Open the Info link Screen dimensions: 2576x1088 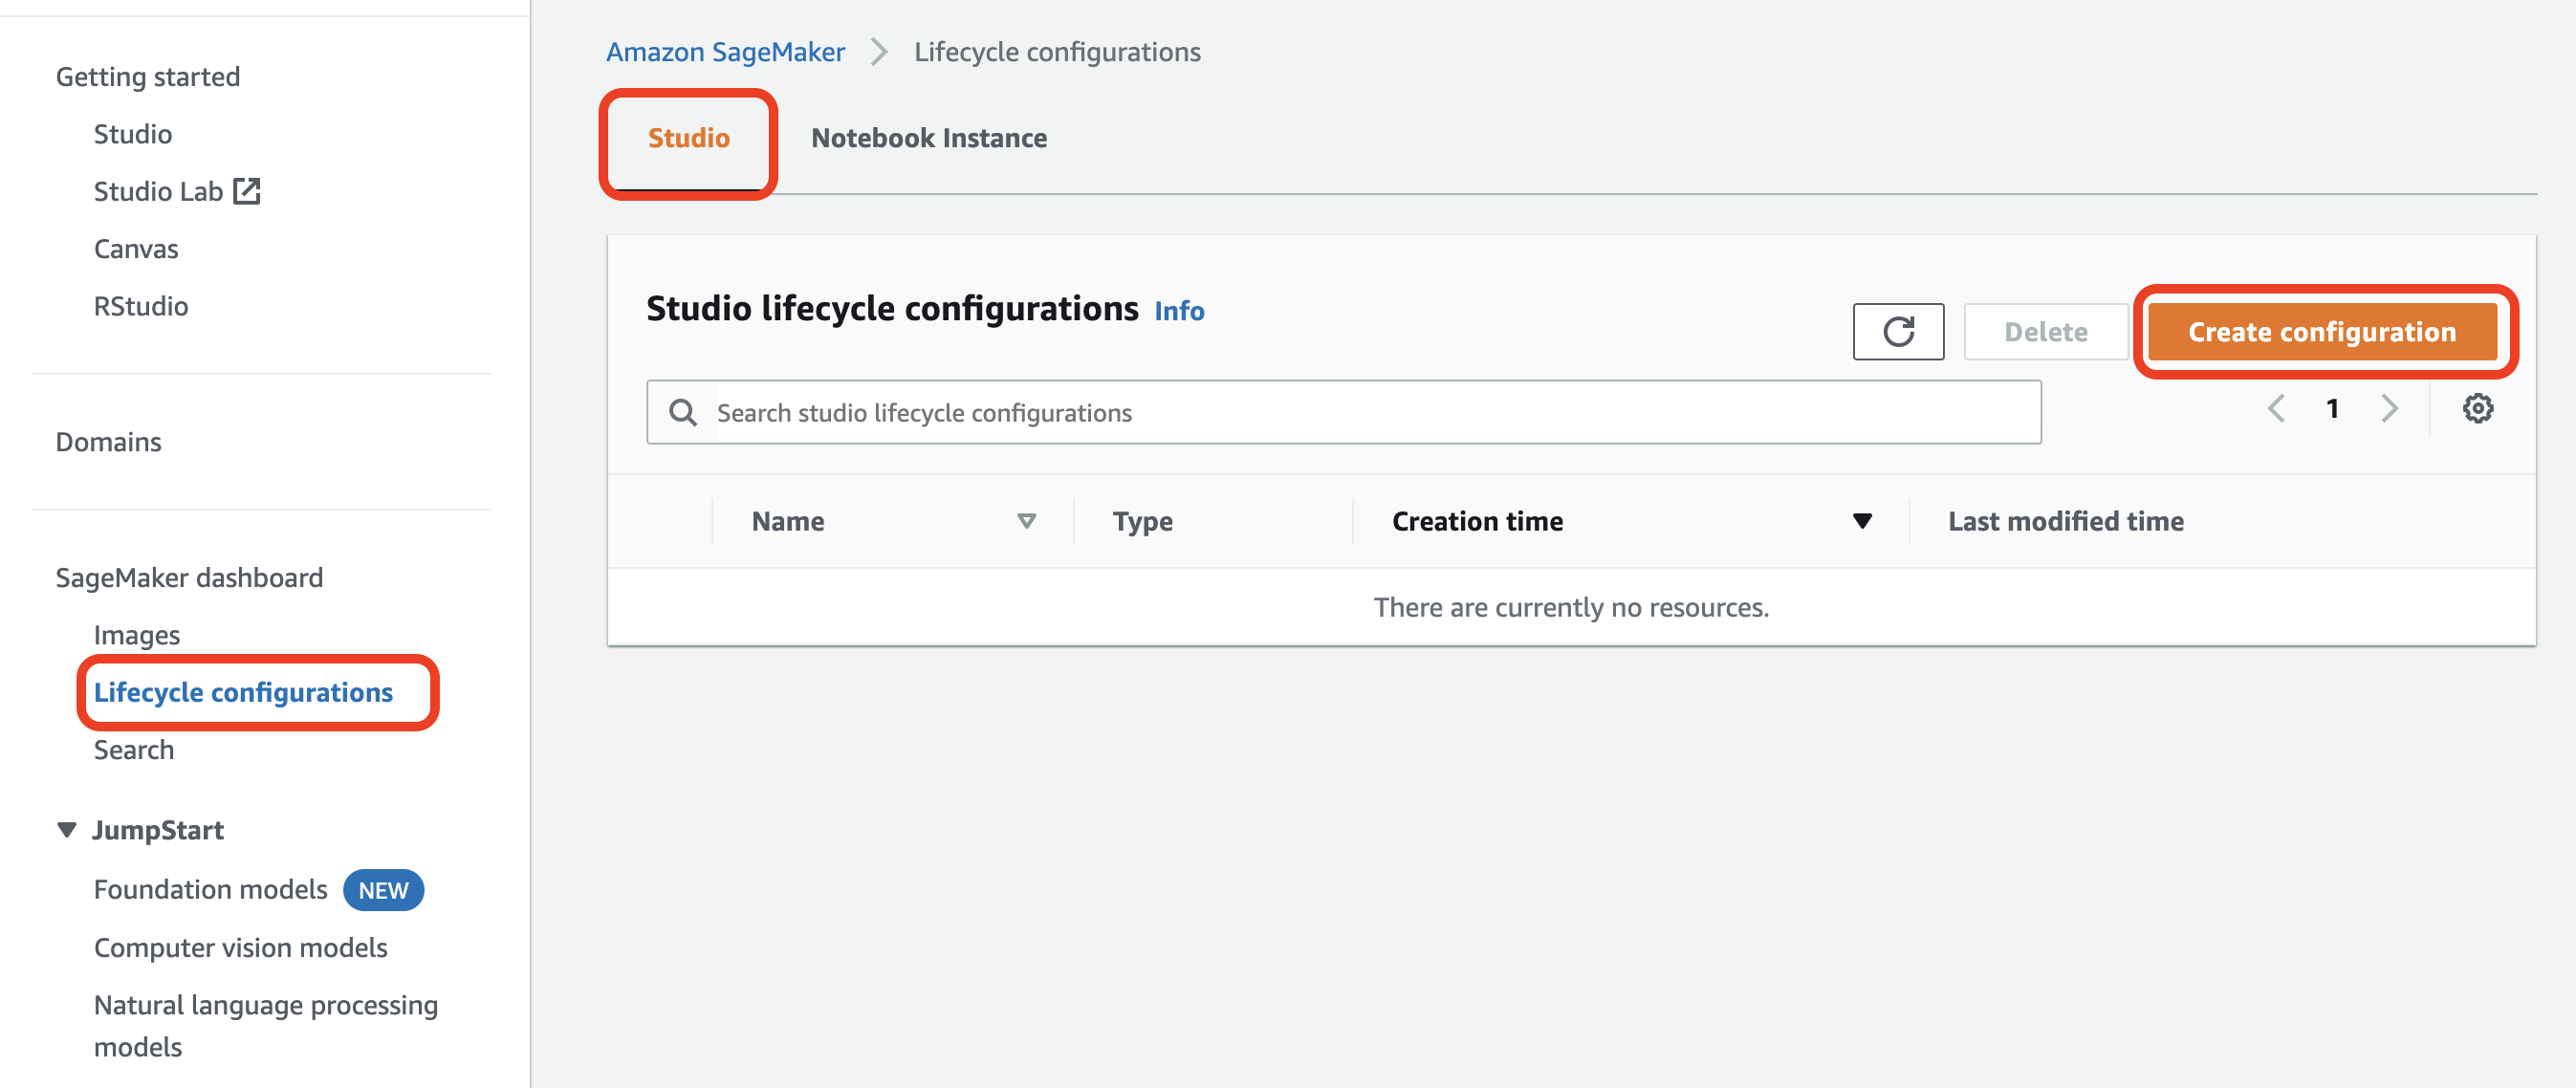pos(1178,311)
